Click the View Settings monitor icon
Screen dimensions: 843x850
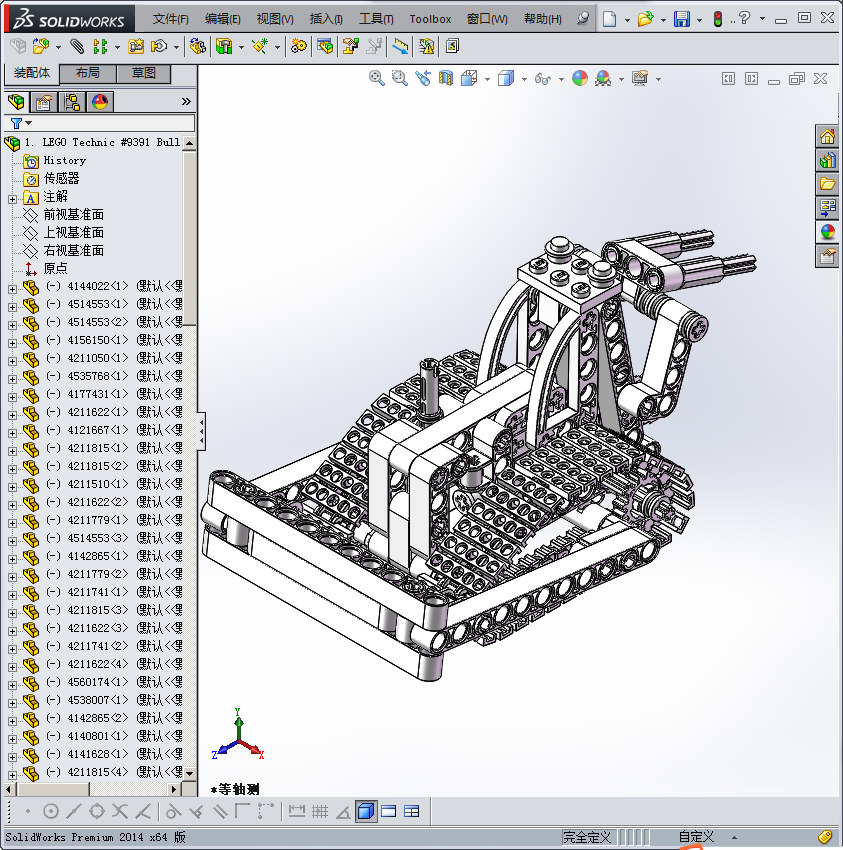tap(640, 79)
